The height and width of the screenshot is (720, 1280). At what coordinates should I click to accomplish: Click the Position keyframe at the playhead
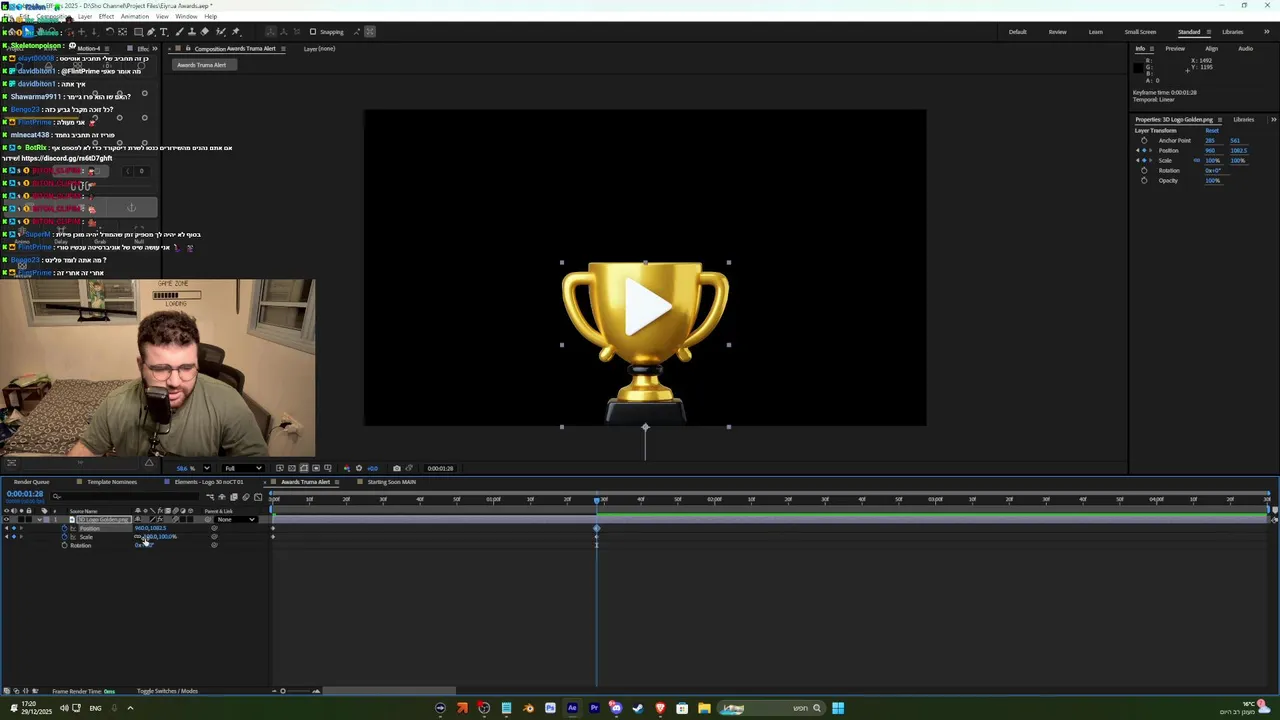[x=597, y=528]
